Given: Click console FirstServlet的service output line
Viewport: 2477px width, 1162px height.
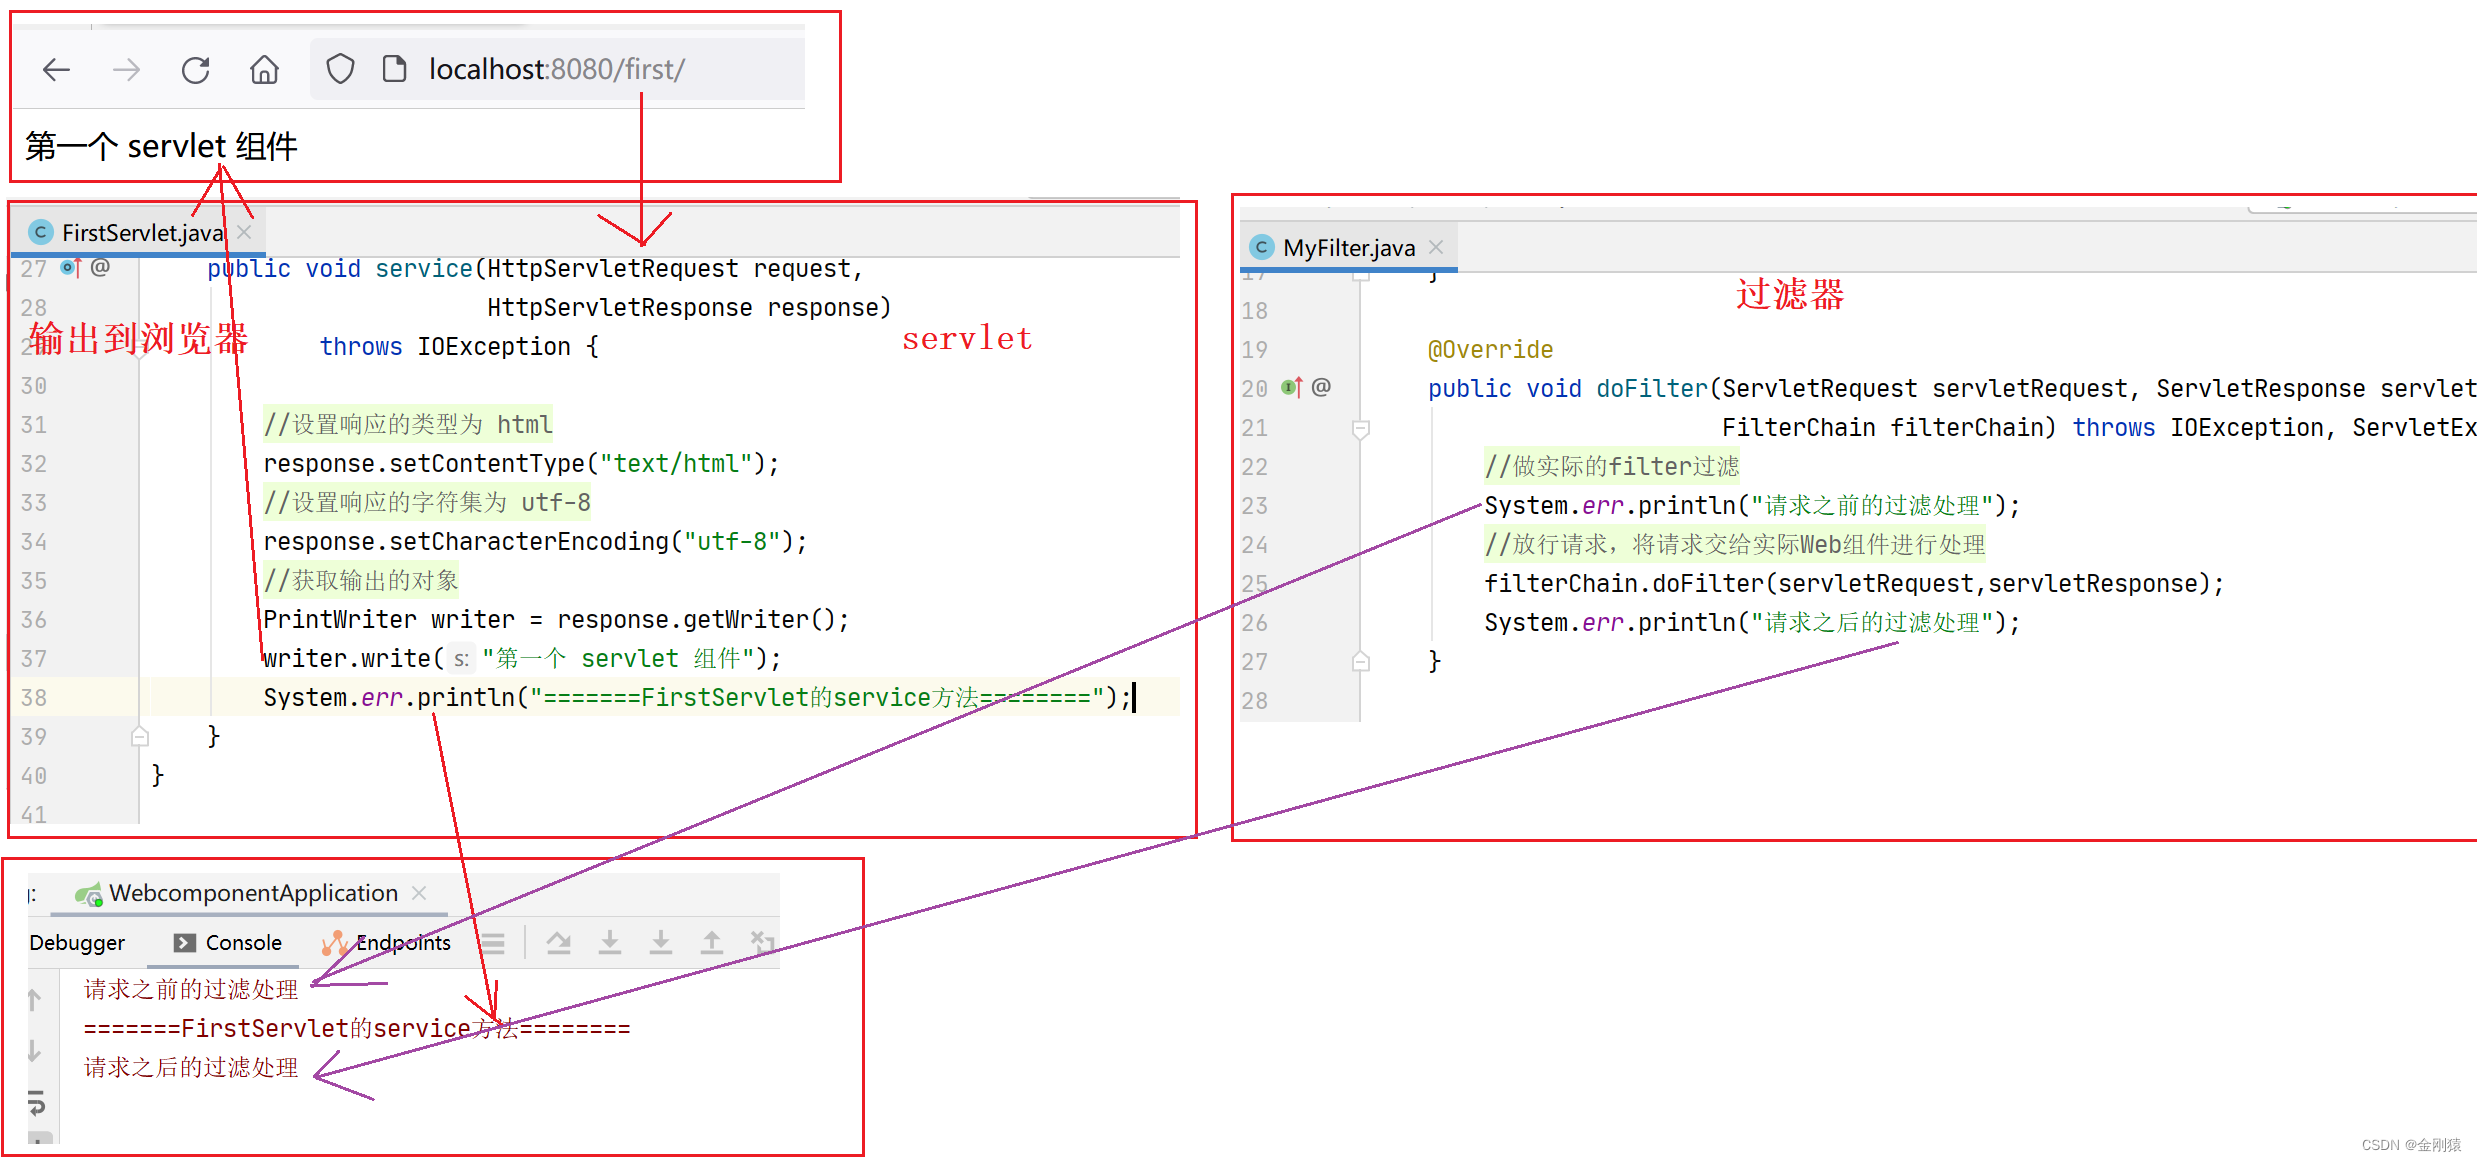Looking at the screenshot, I should (x=357, y=1029).
